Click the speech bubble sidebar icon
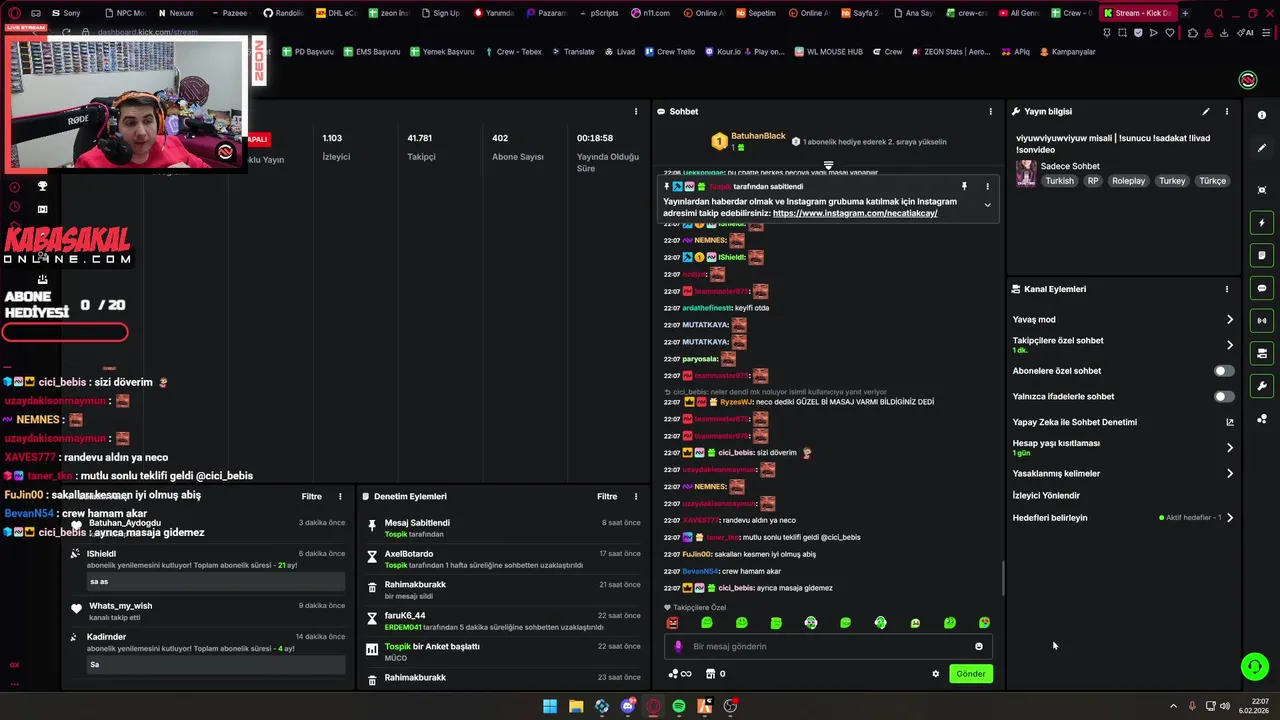The width and height of the screenshot is (1280, 720). pyautogui.click(x=1262, y=288)
